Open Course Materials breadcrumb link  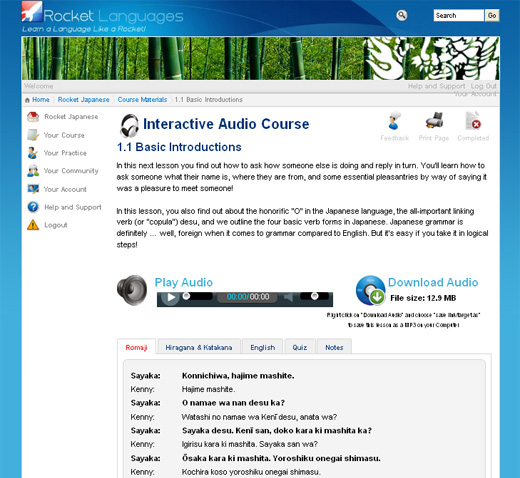click(x=142, y=100)
